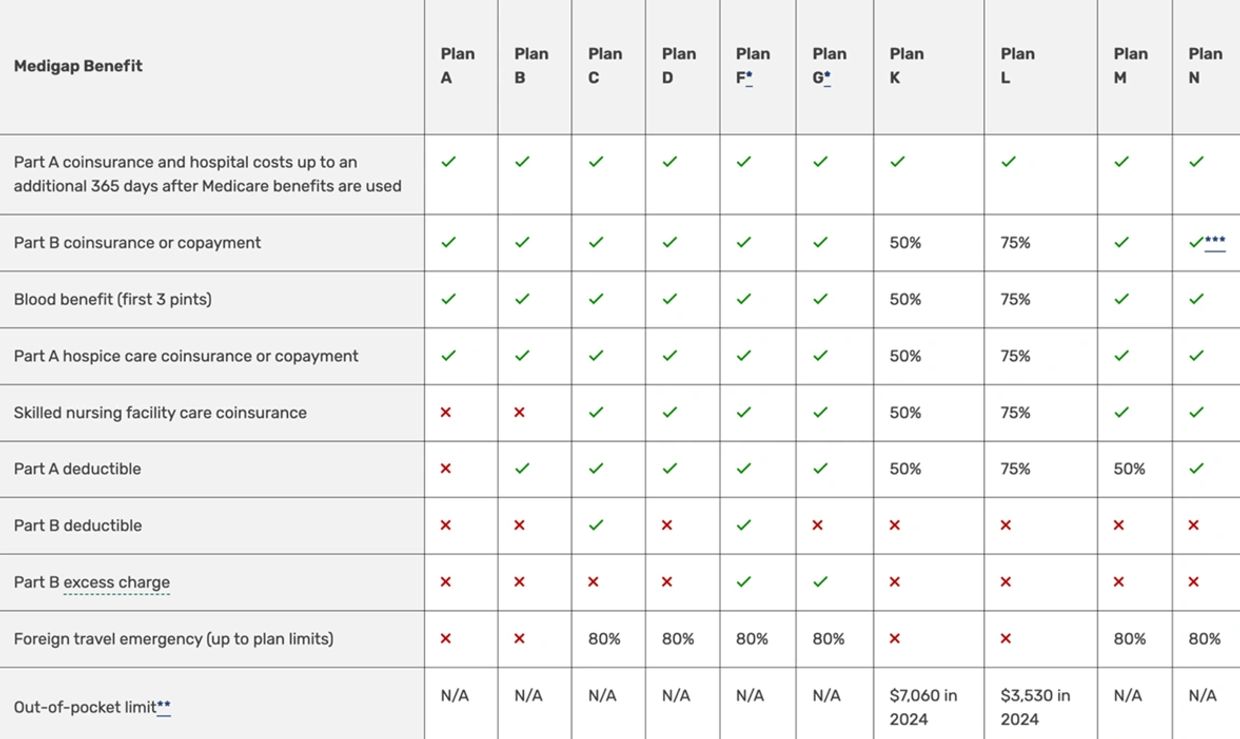This screenshot has width=1240, height=739.
Task: Click the underlined "excess charge" term
Action: [116, 582]
